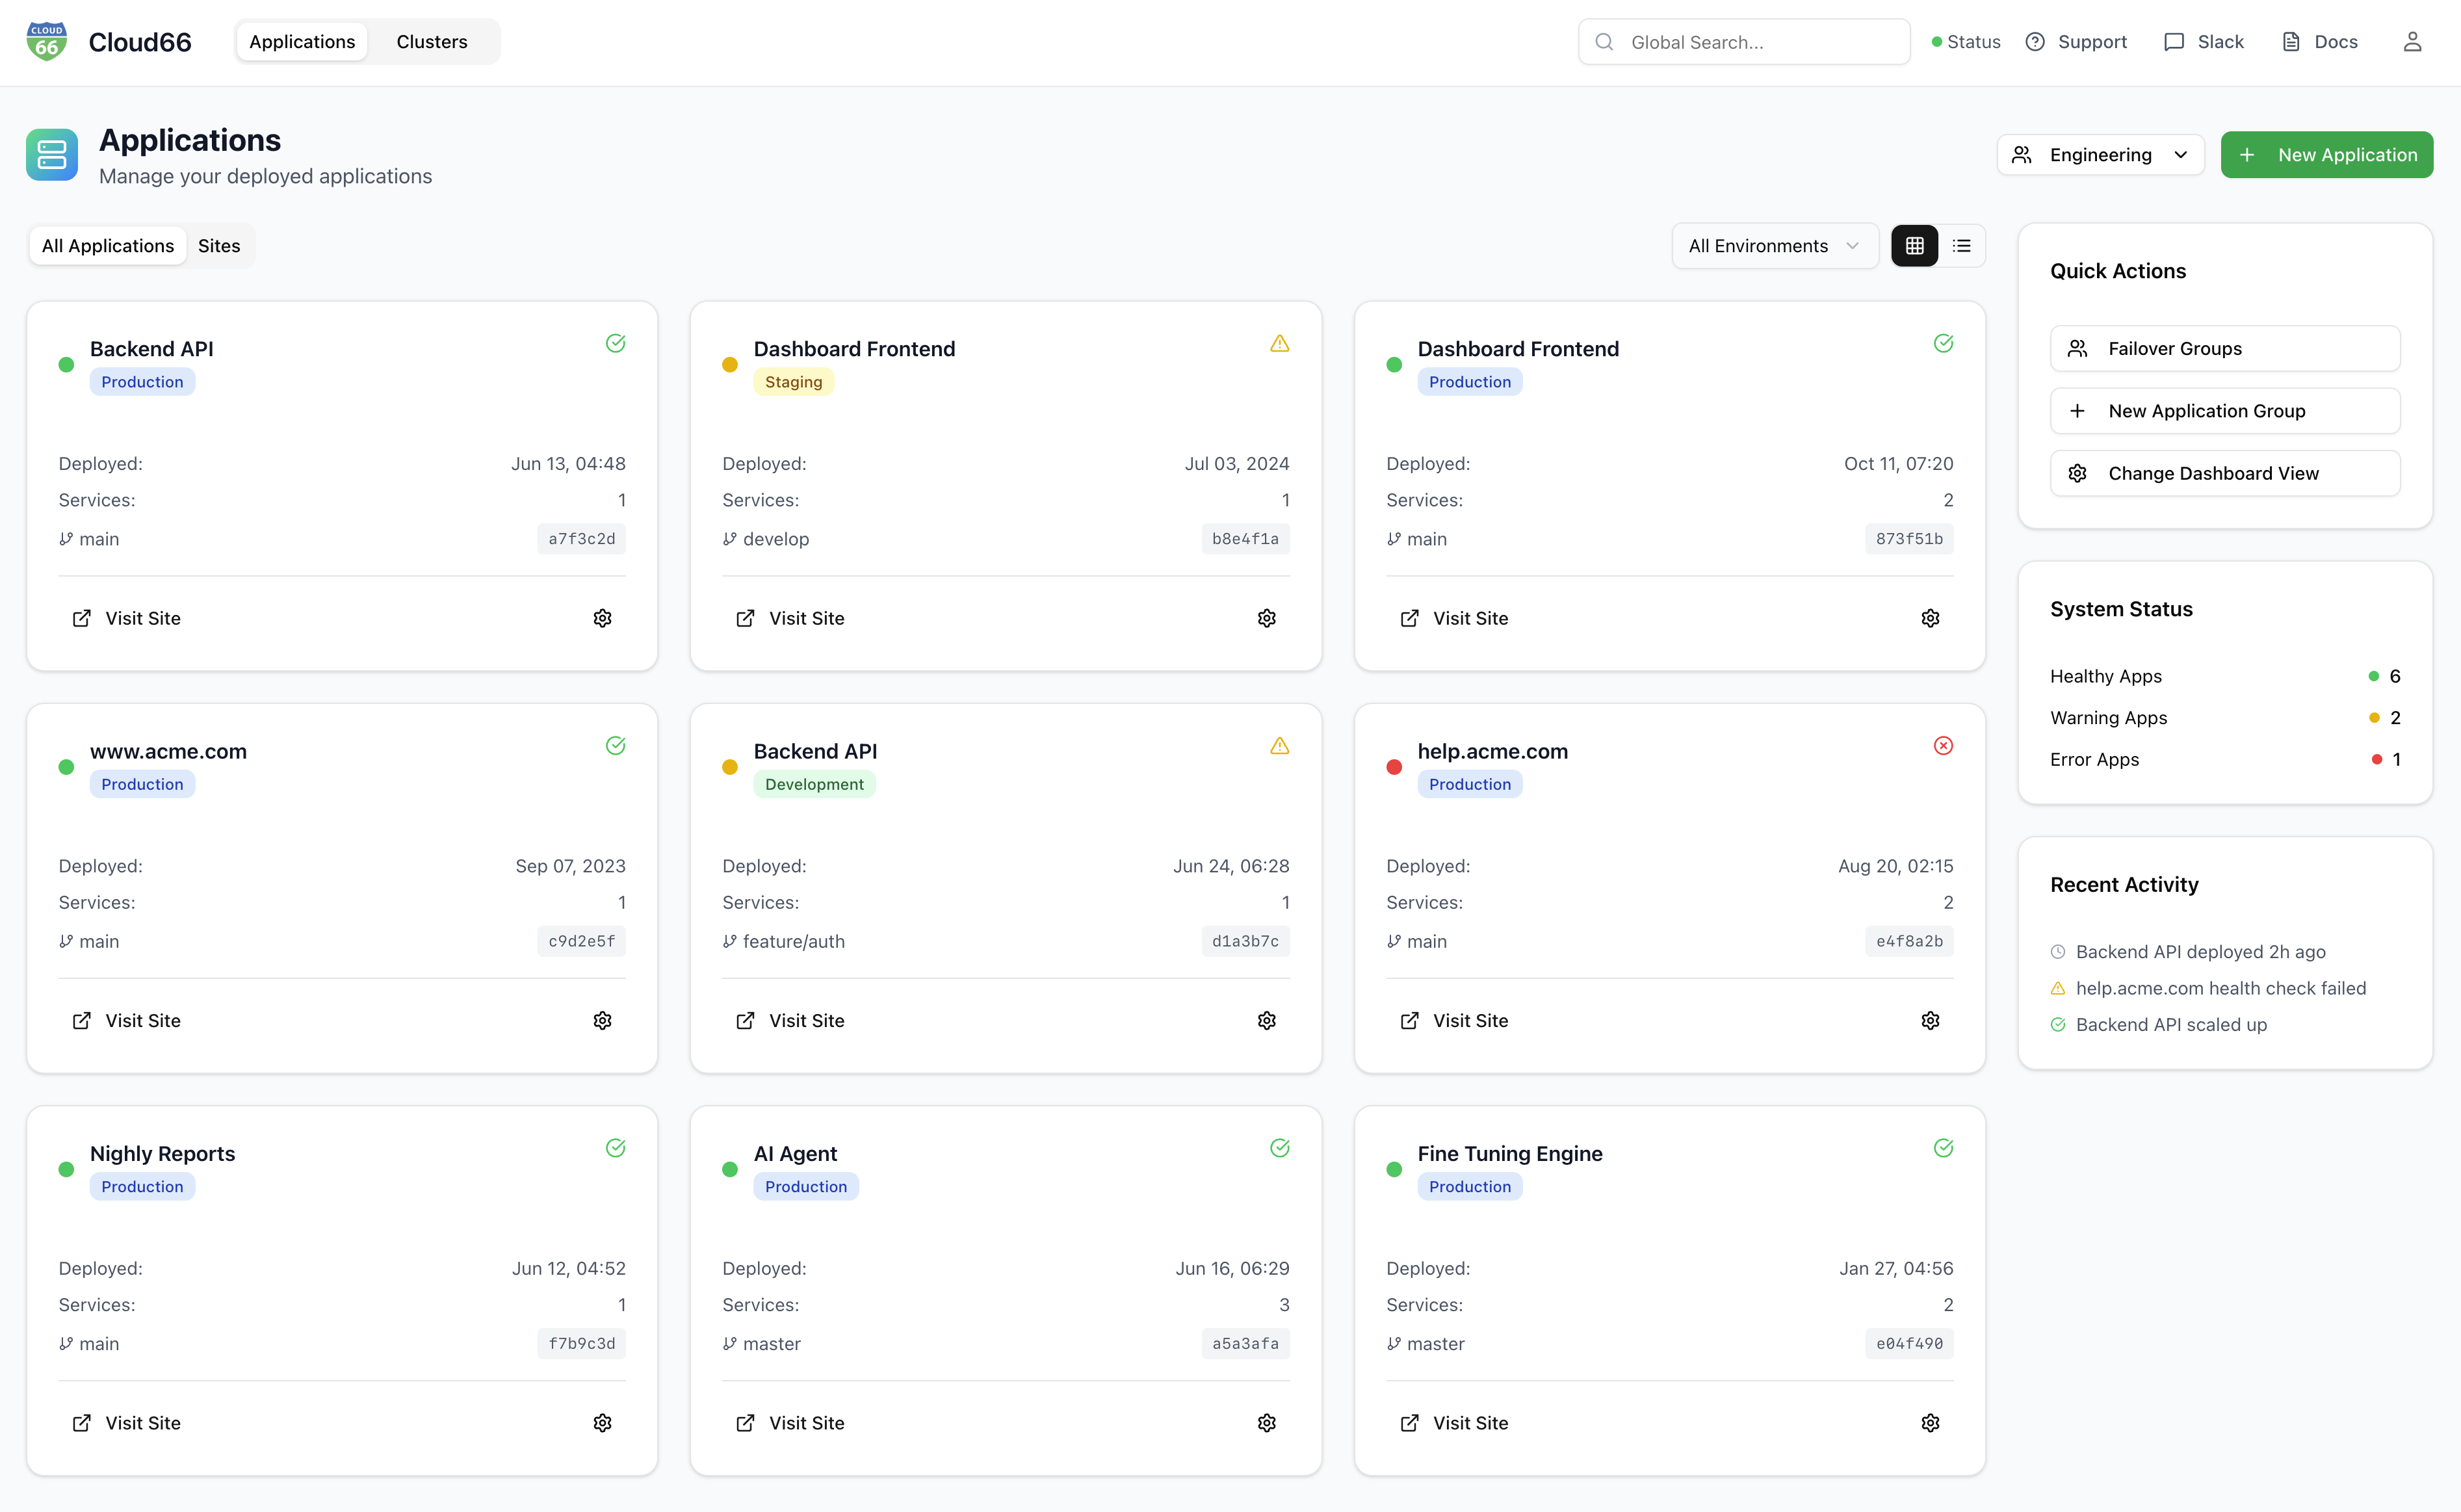Click the Production badge on www.acme.com
The width and height of the screenshot is (2461, 1512).
pos(142,784)
